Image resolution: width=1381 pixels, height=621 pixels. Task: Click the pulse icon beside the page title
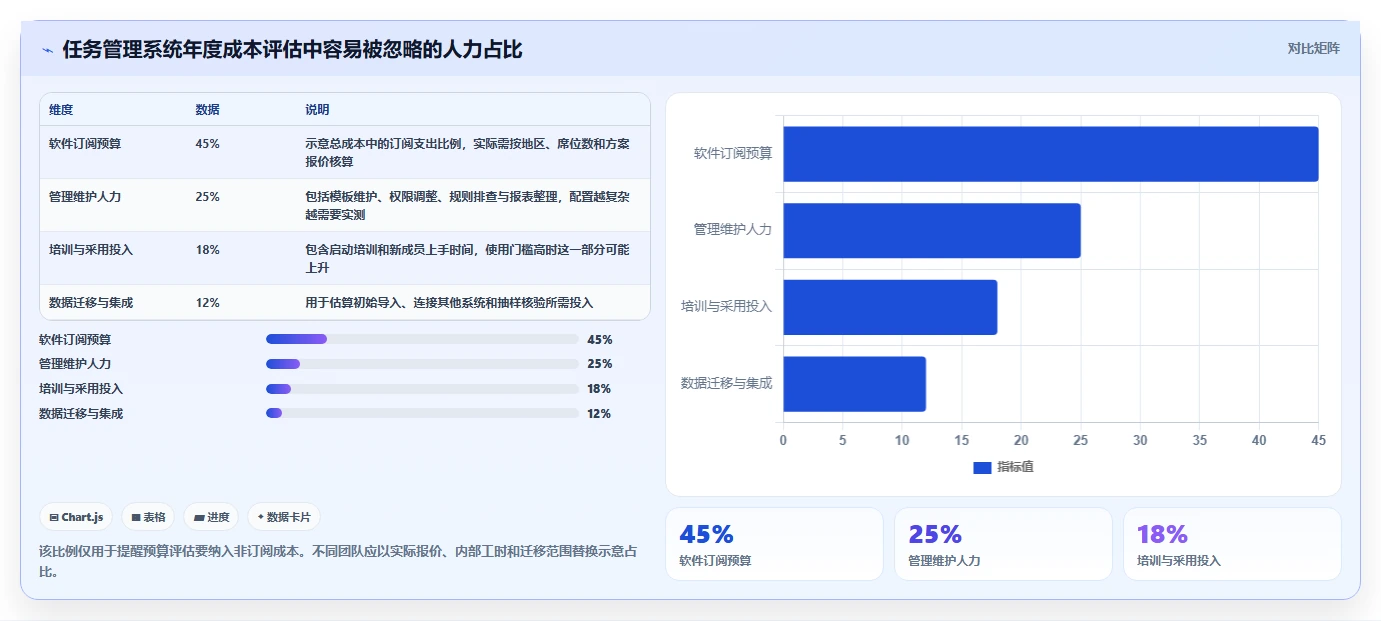[47, 50]
